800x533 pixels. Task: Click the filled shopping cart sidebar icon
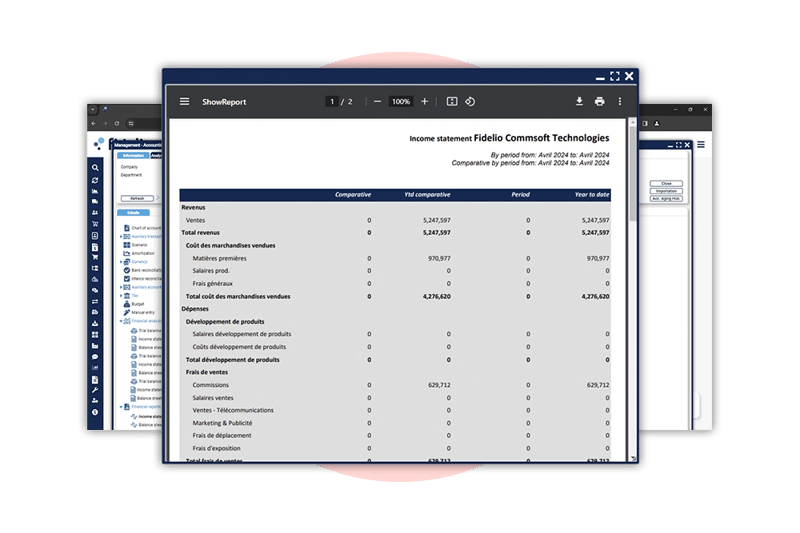pyautogui.click(x=95, y=257)
